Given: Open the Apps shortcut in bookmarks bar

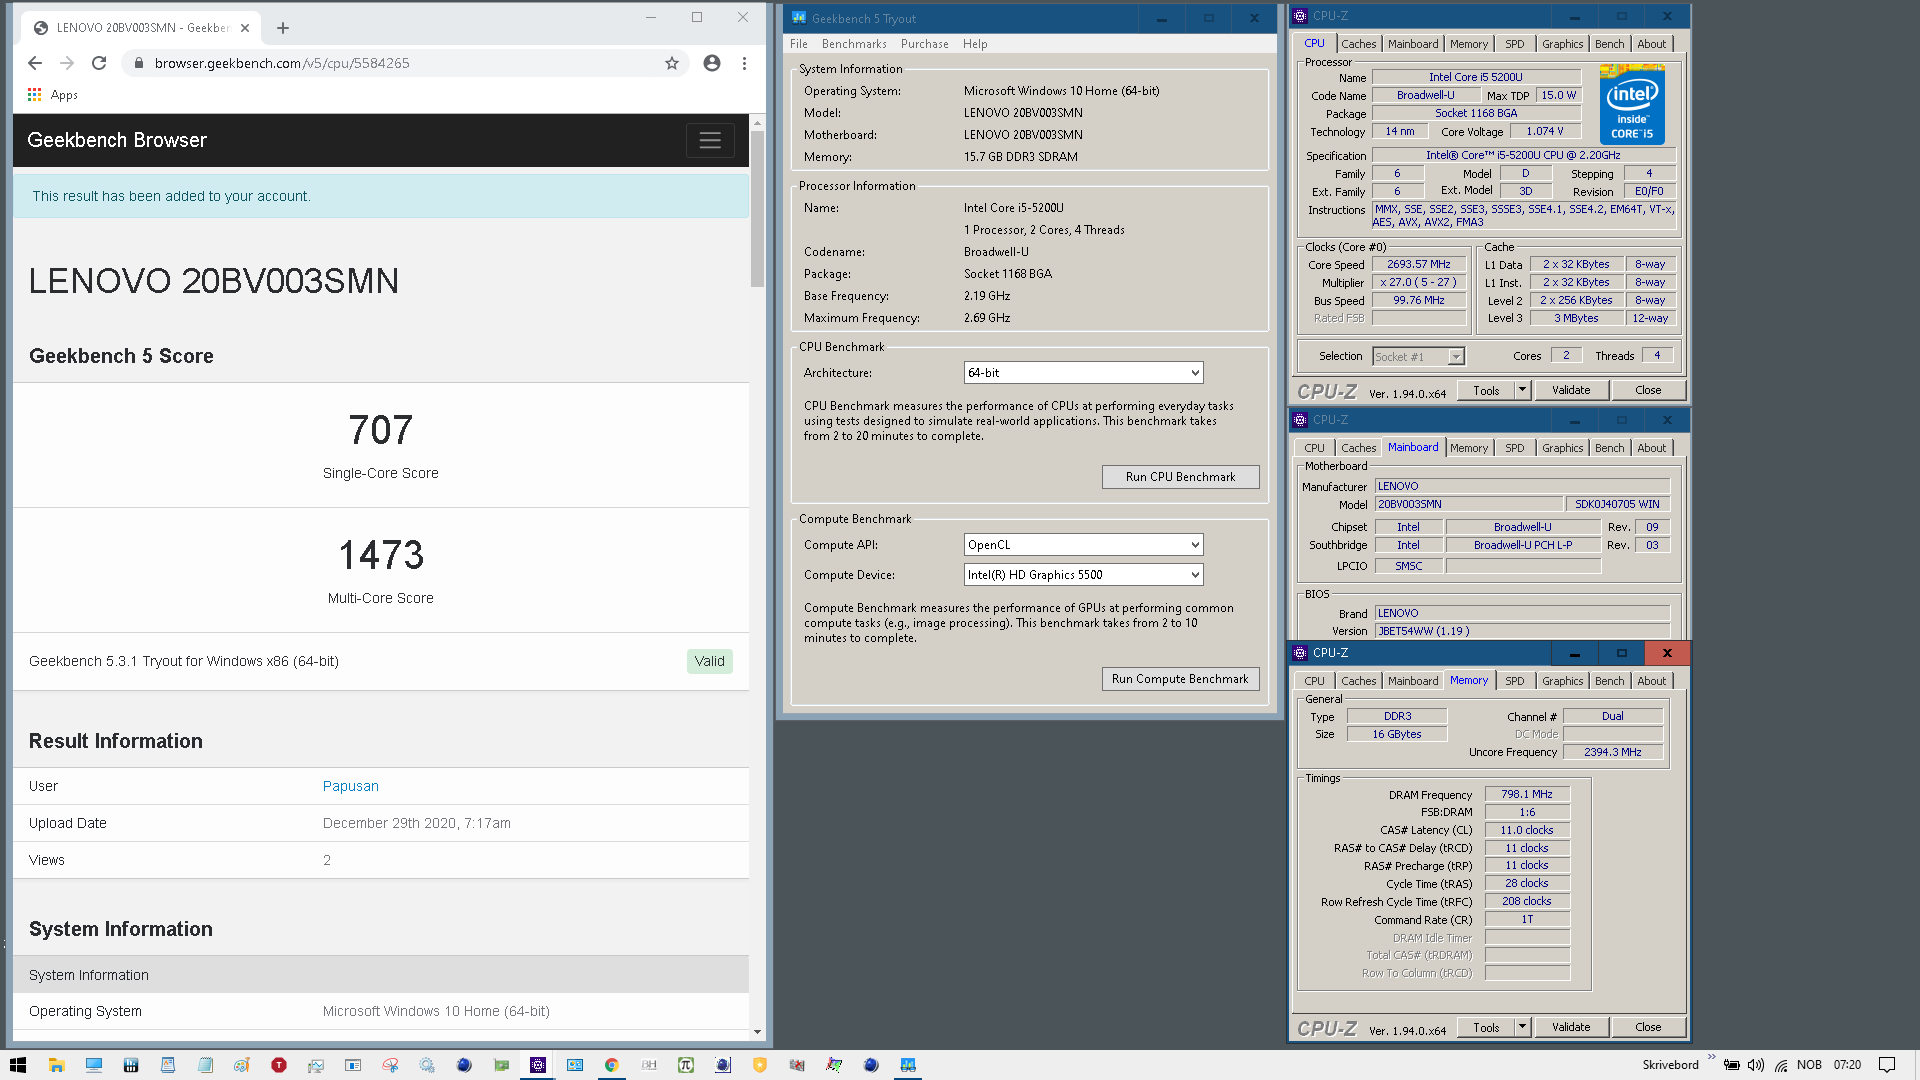Looking at the screenshot, I should point(53,95).
